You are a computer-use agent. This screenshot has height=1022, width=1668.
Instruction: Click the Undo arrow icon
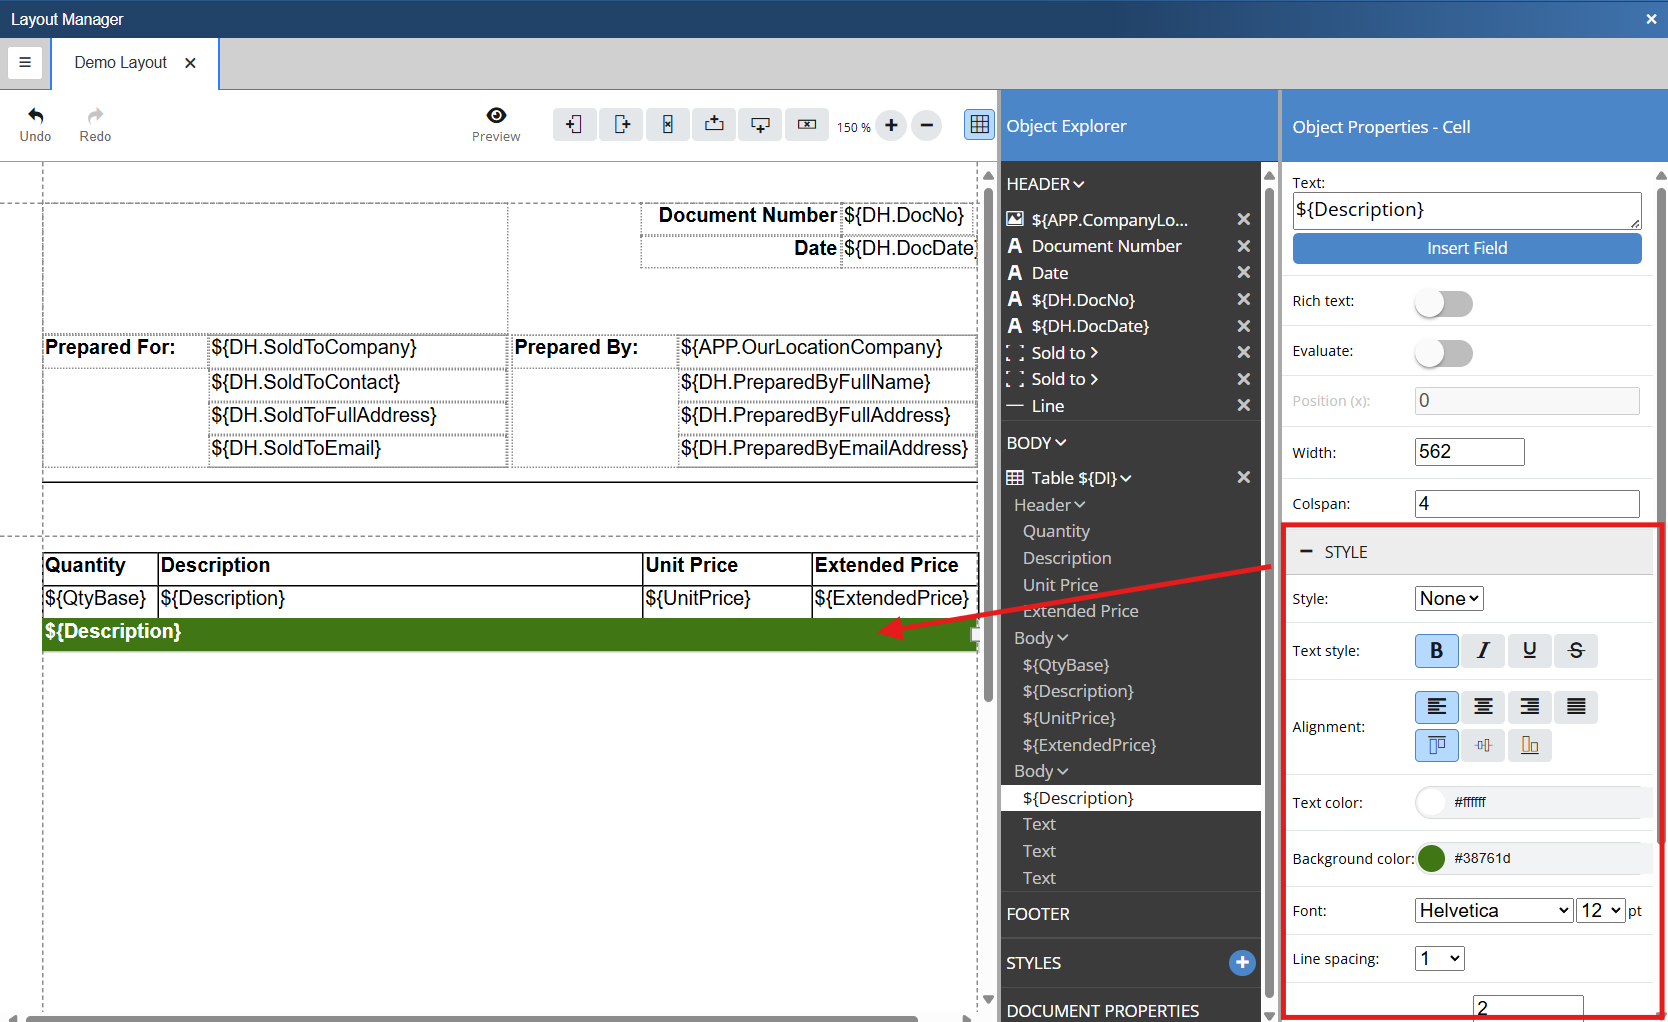coord(35,116)
